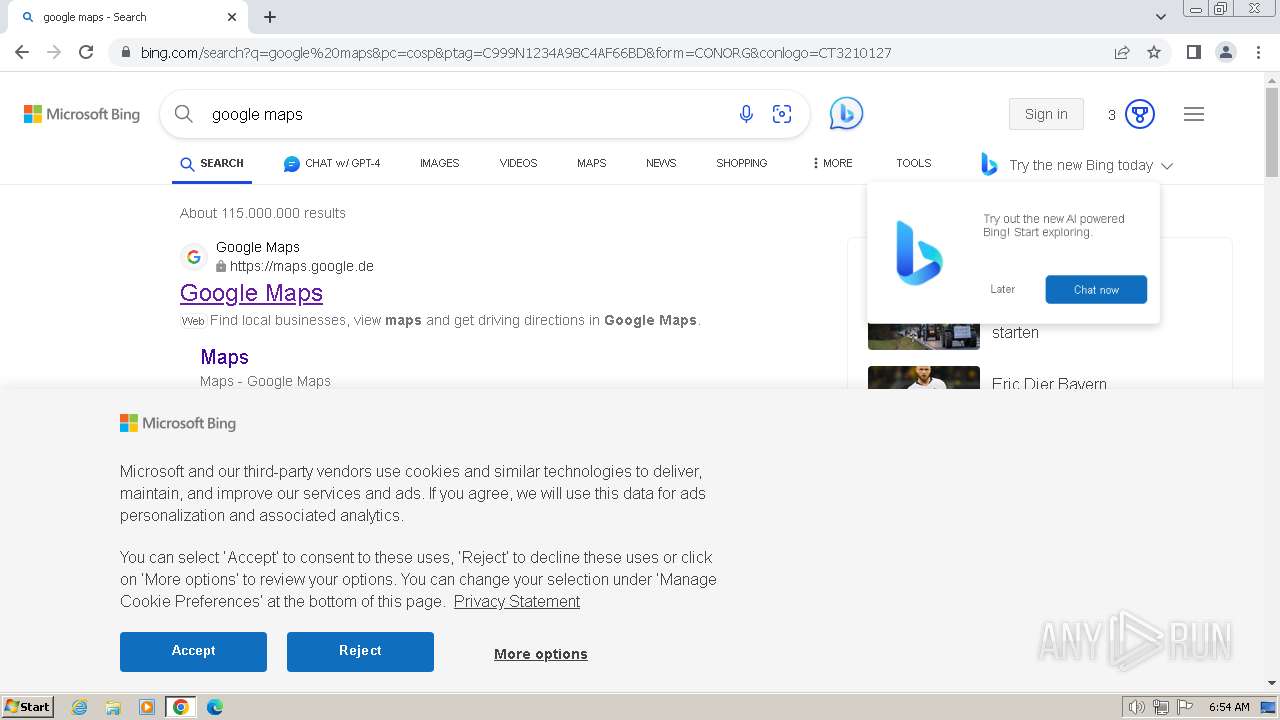
Task: Open Eric Dier Bayern headline
Action: click(1049, 383)
